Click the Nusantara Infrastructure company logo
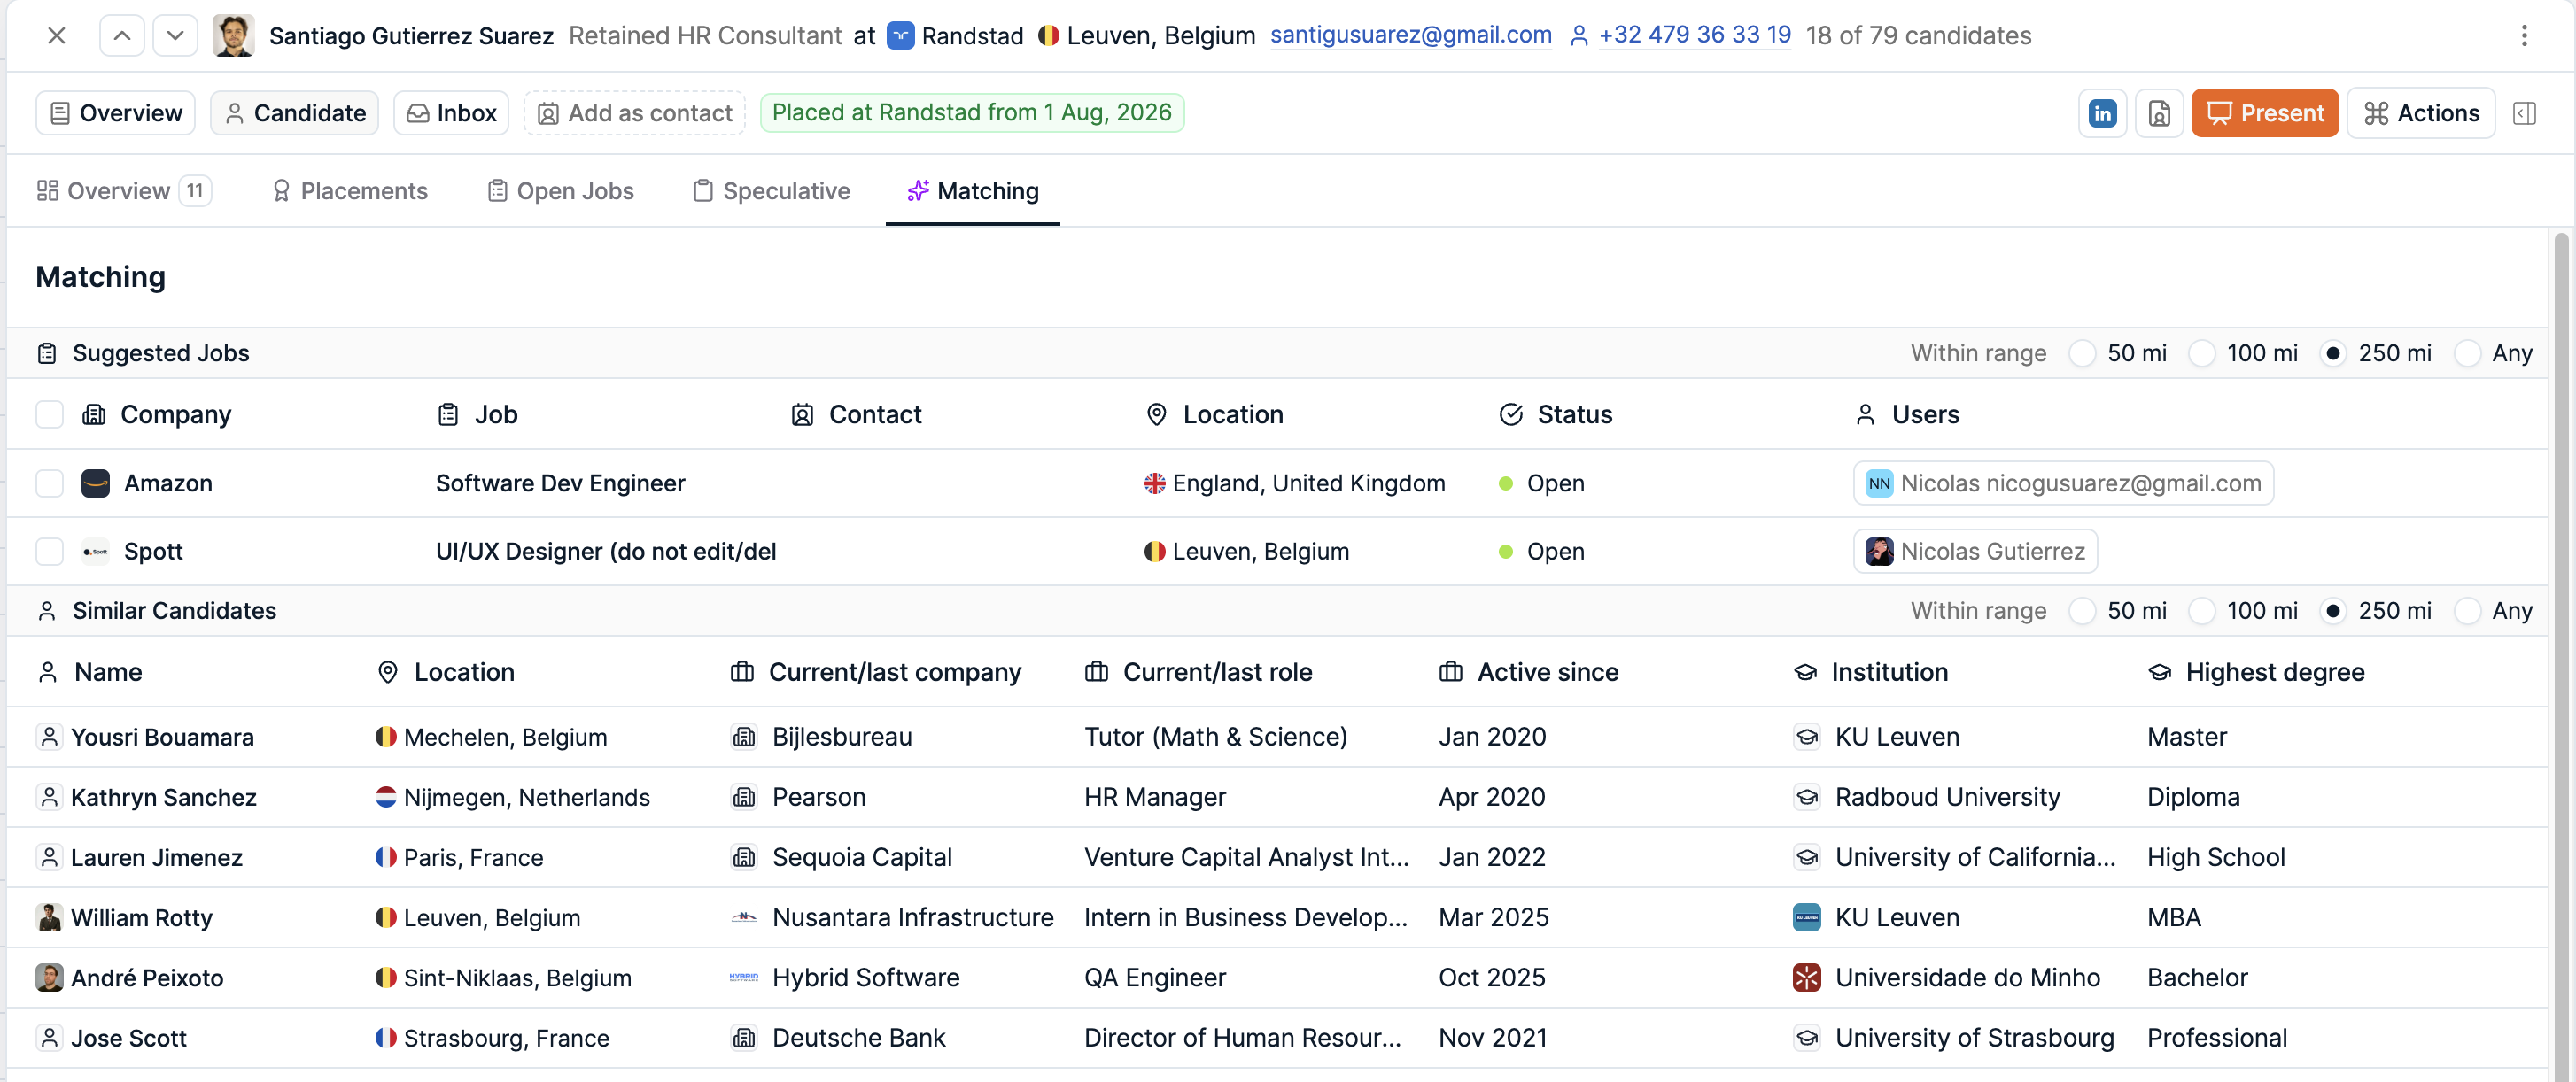 point(743,918)
